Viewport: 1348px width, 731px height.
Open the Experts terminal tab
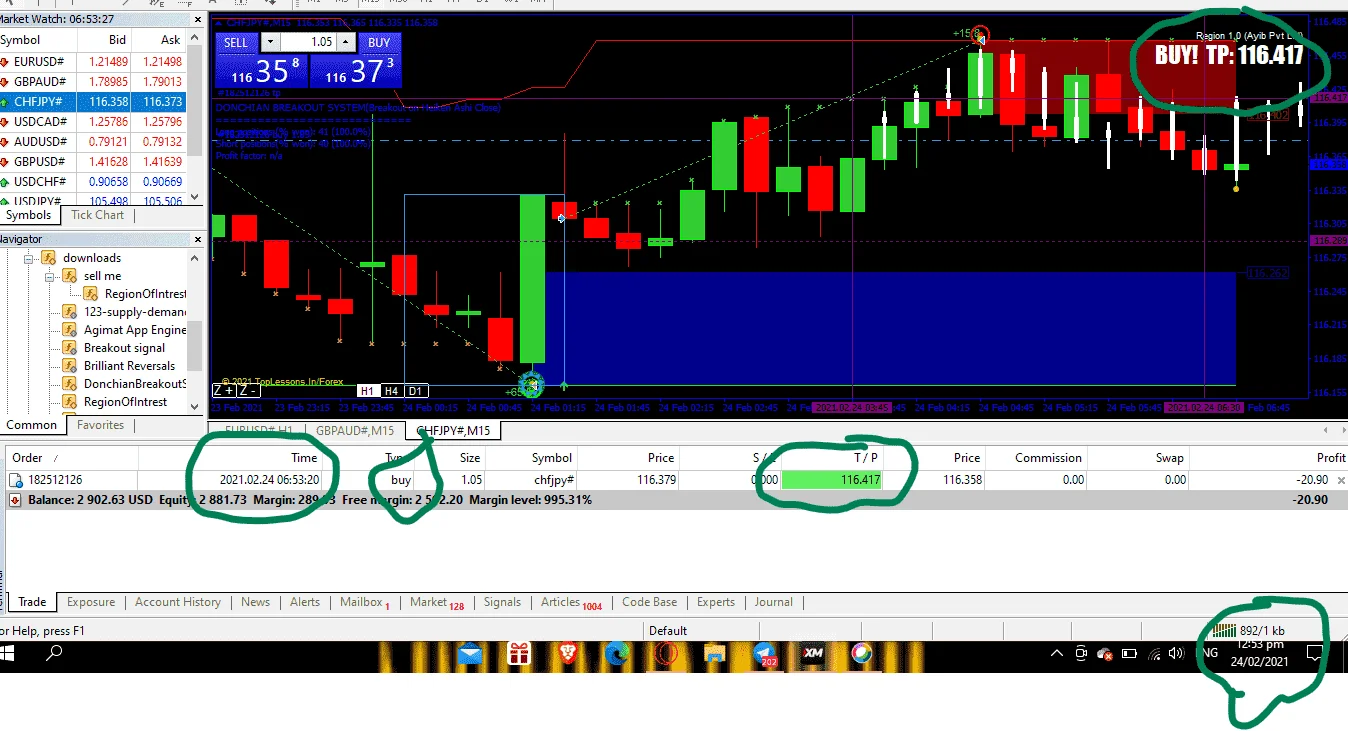coord(716,602)
